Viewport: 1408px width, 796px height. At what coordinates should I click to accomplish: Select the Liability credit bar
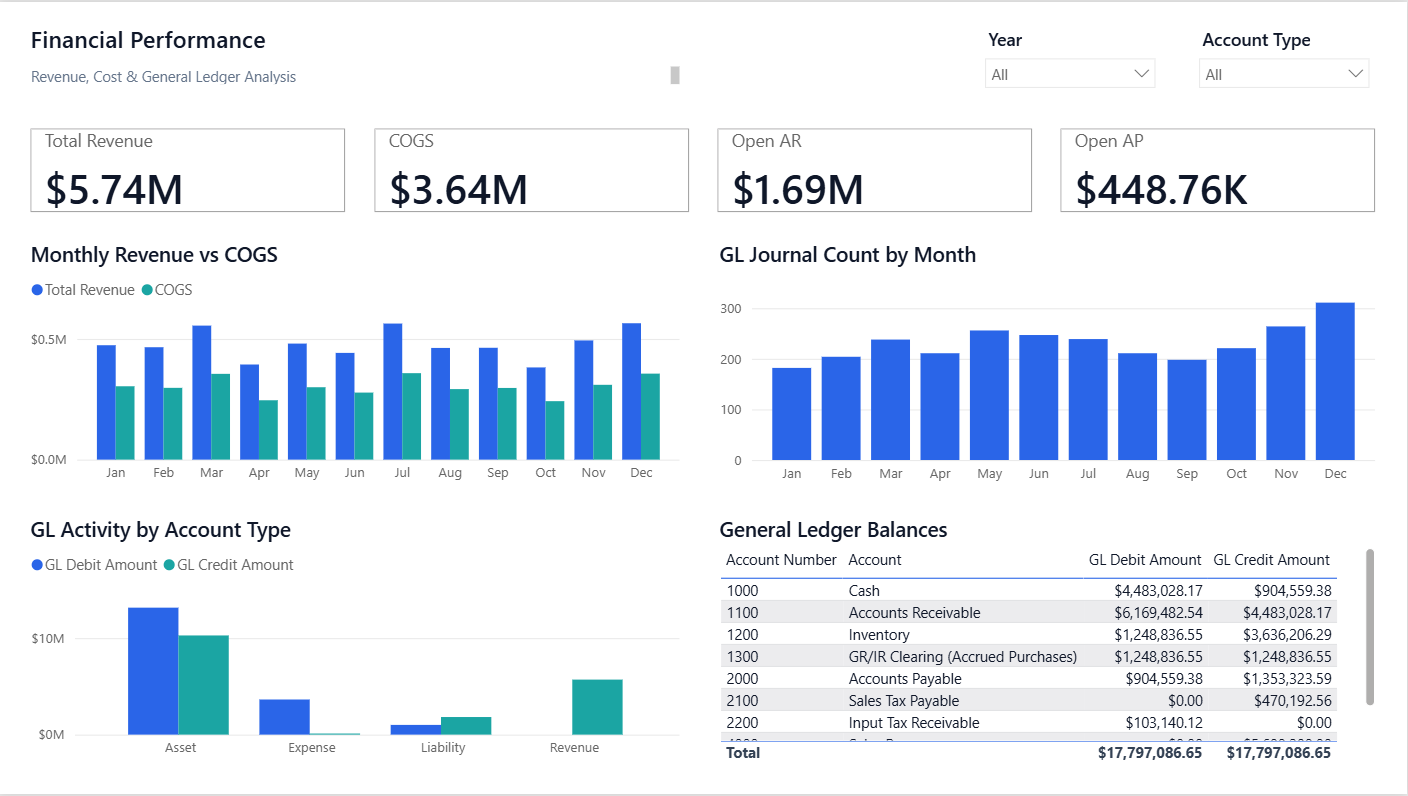coord(466,726)
